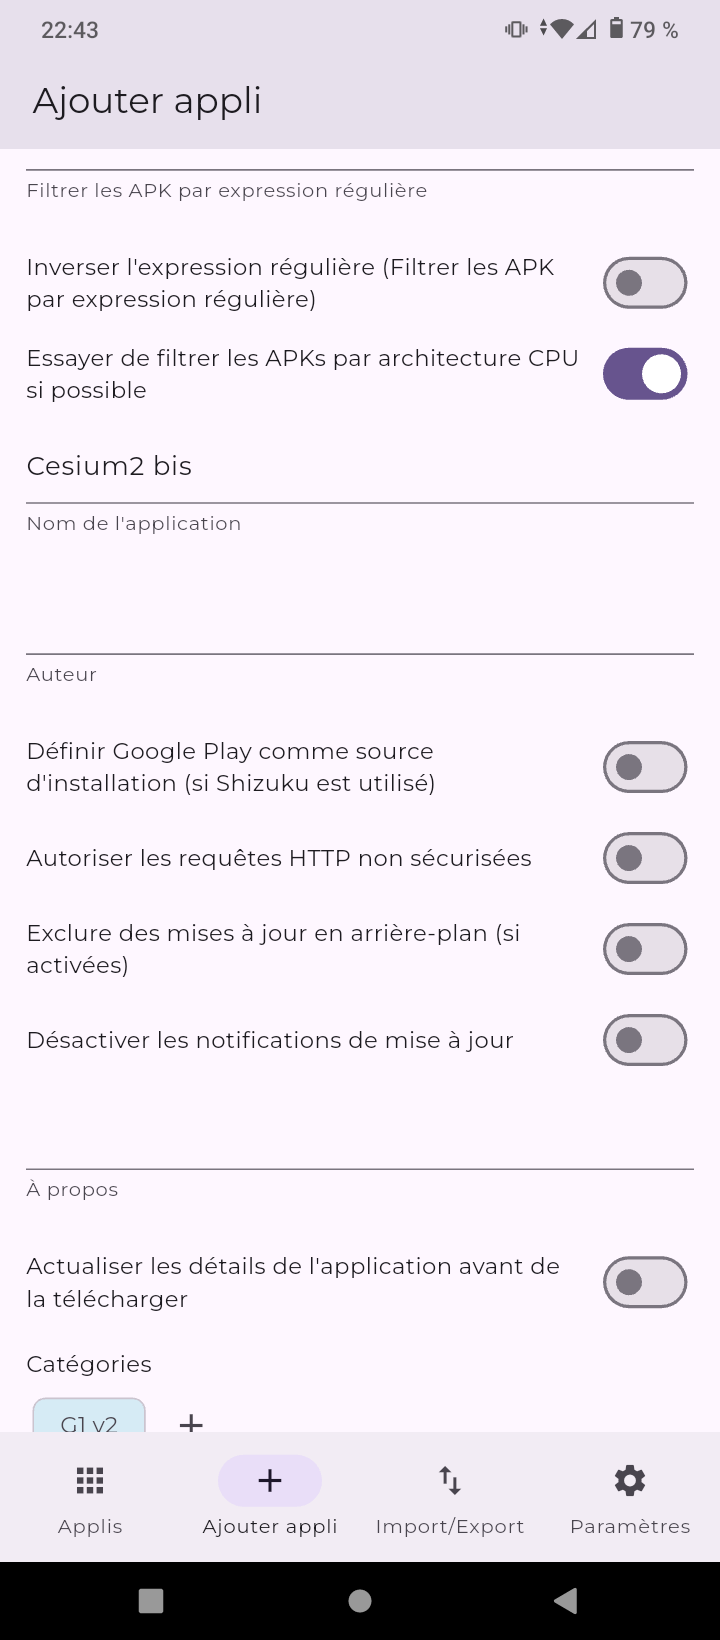Enable refreshing app details before download
This screenshot has height=1640, width=720.
click(x=645, y=1282)
